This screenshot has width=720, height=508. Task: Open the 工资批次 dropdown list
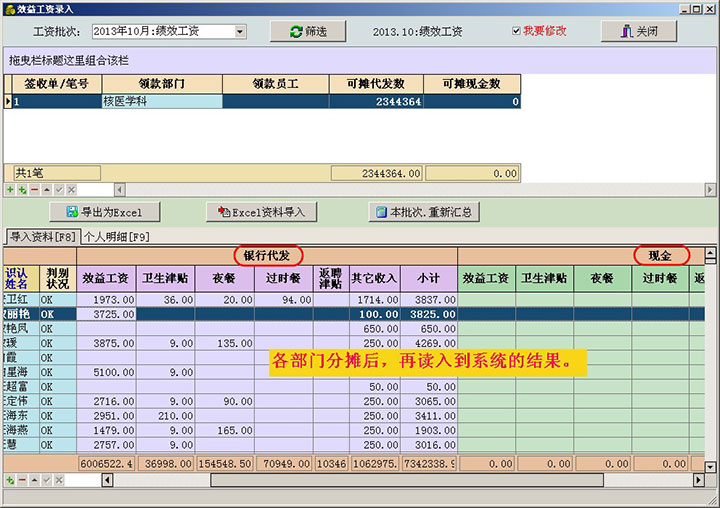click(x=240, y=31)
